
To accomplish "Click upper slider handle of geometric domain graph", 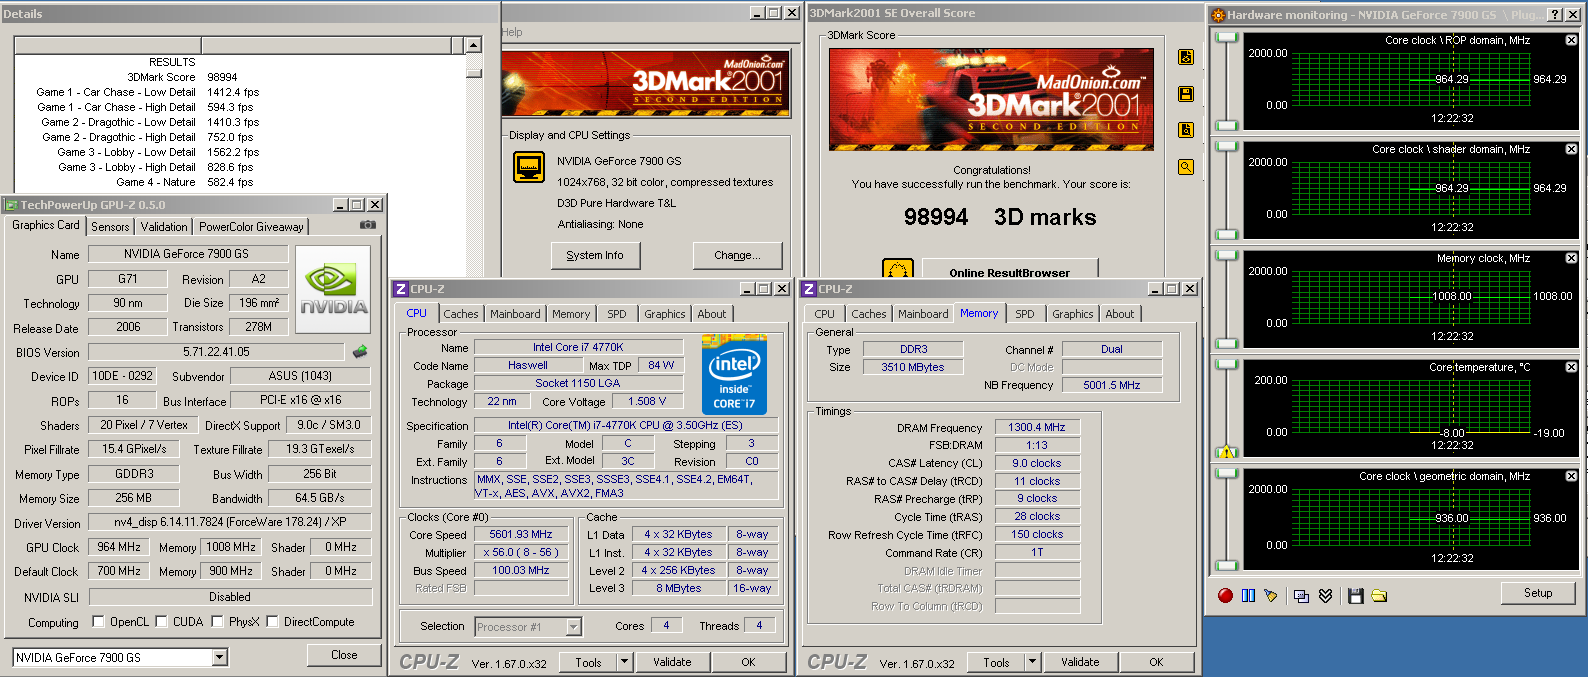I will coord(1226,473).
